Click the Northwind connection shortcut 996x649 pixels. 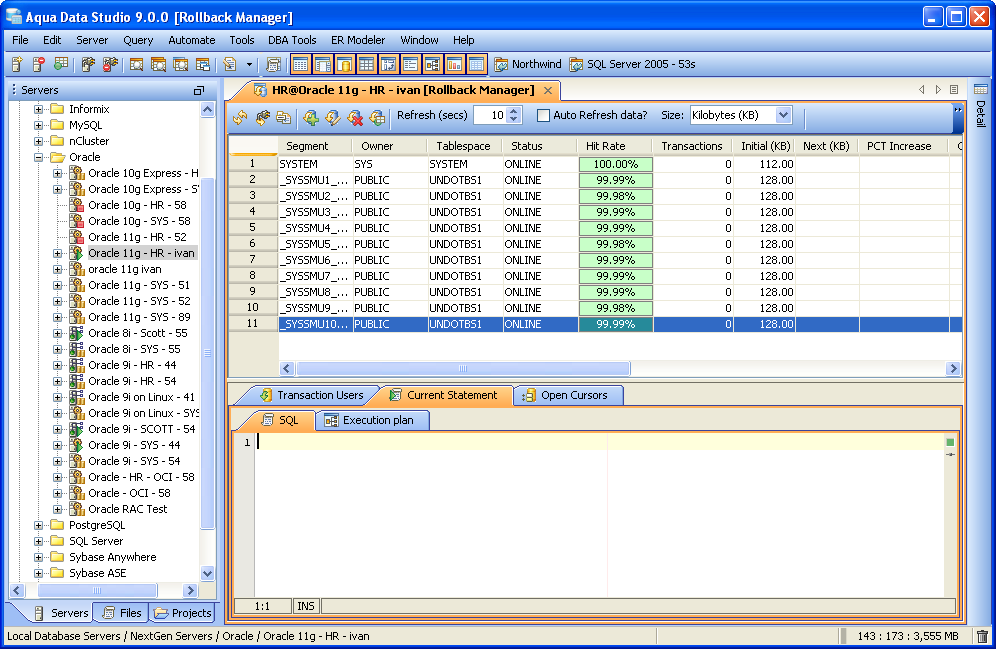tap(527, 65)
